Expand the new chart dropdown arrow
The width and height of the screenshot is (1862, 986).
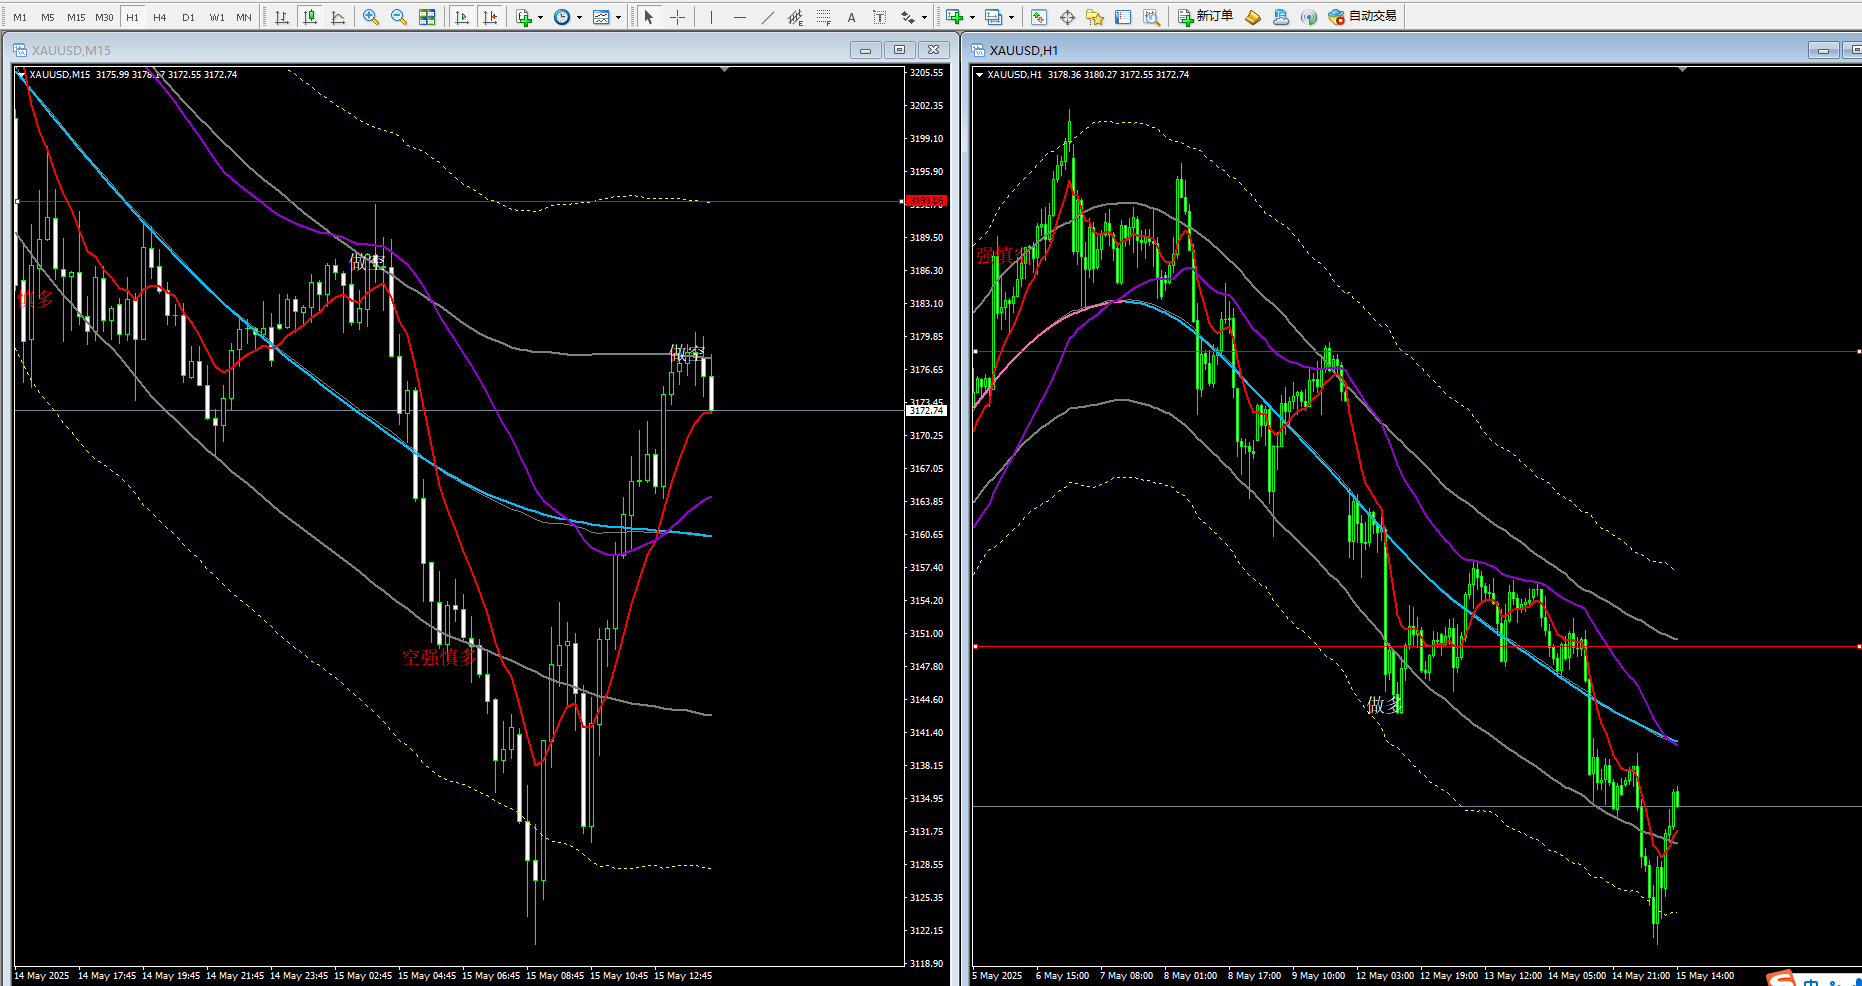click(972, 17)
